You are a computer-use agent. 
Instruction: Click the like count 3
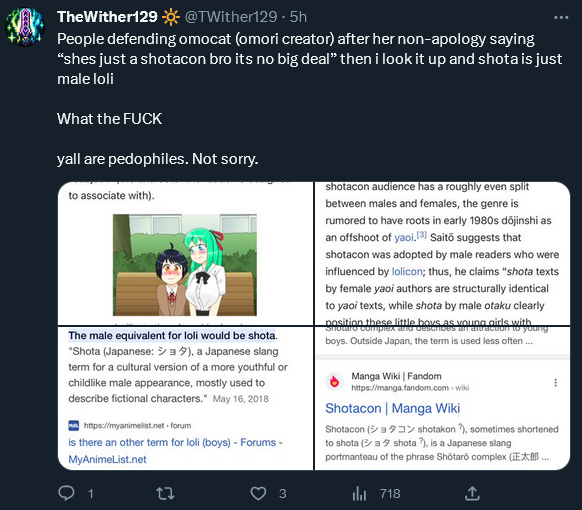click(282, 494)
